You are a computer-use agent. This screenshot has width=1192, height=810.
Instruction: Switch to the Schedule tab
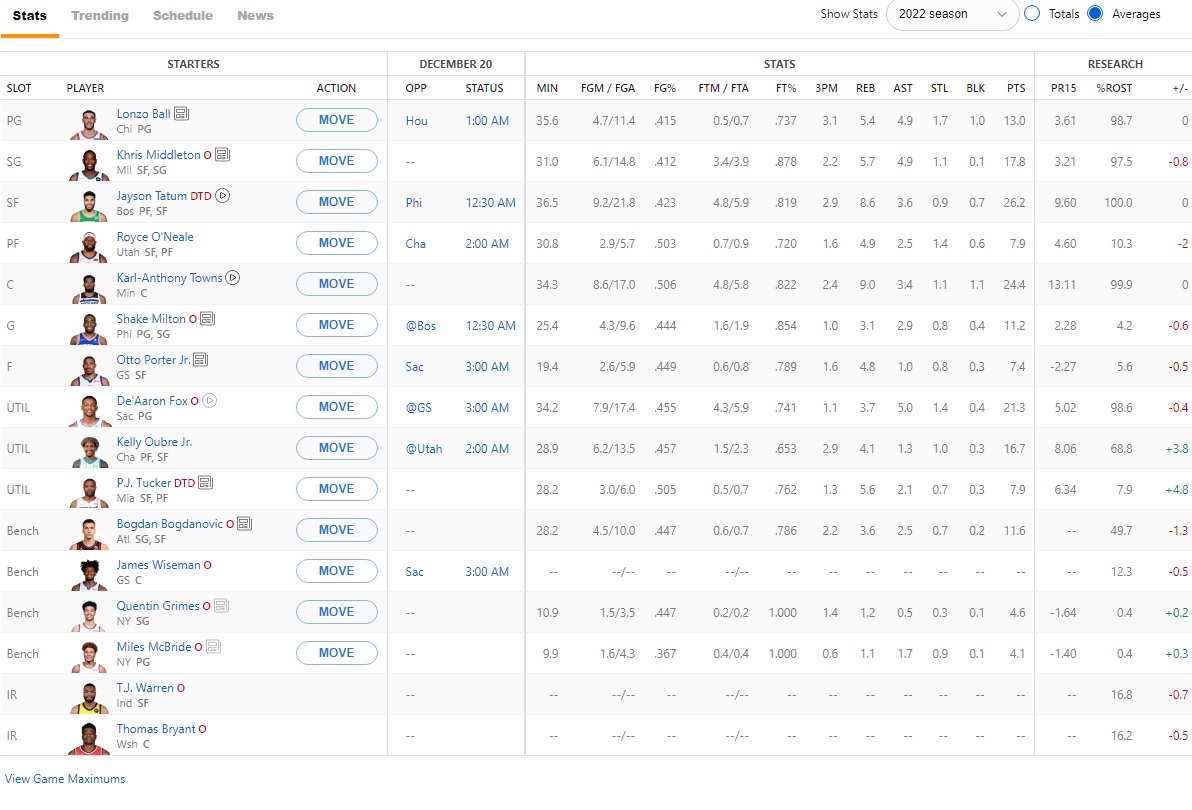pyautogui.click(x=182, y=16)
